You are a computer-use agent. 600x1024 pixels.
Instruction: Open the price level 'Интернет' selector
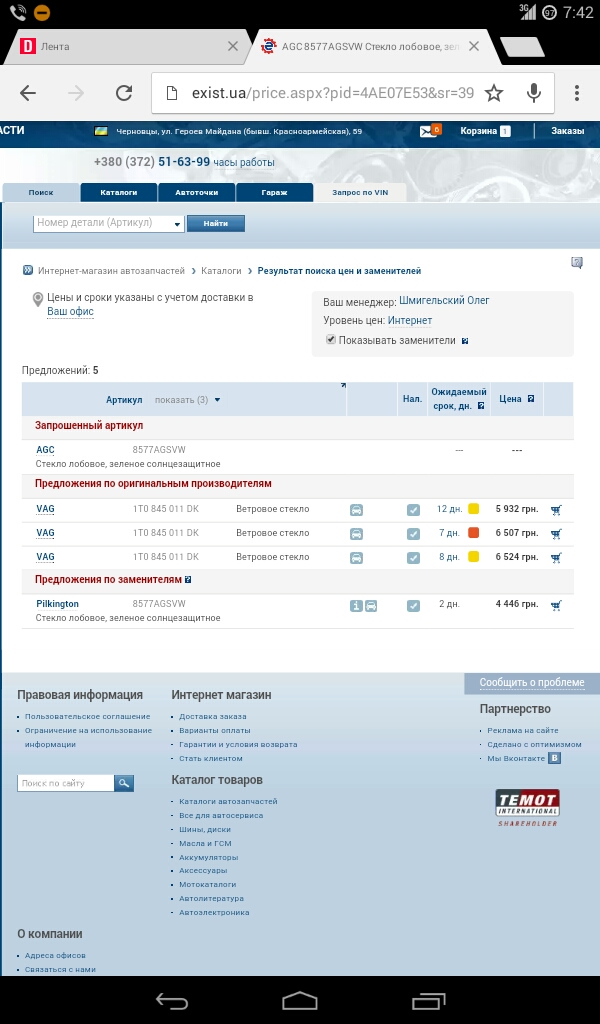[410, 321]
